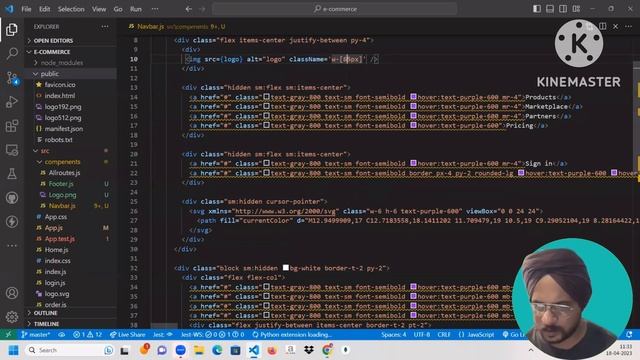The height and width of the screenshot is (360, 640).
Task: Click the master branch in the status bar
Action: point(36,334)
